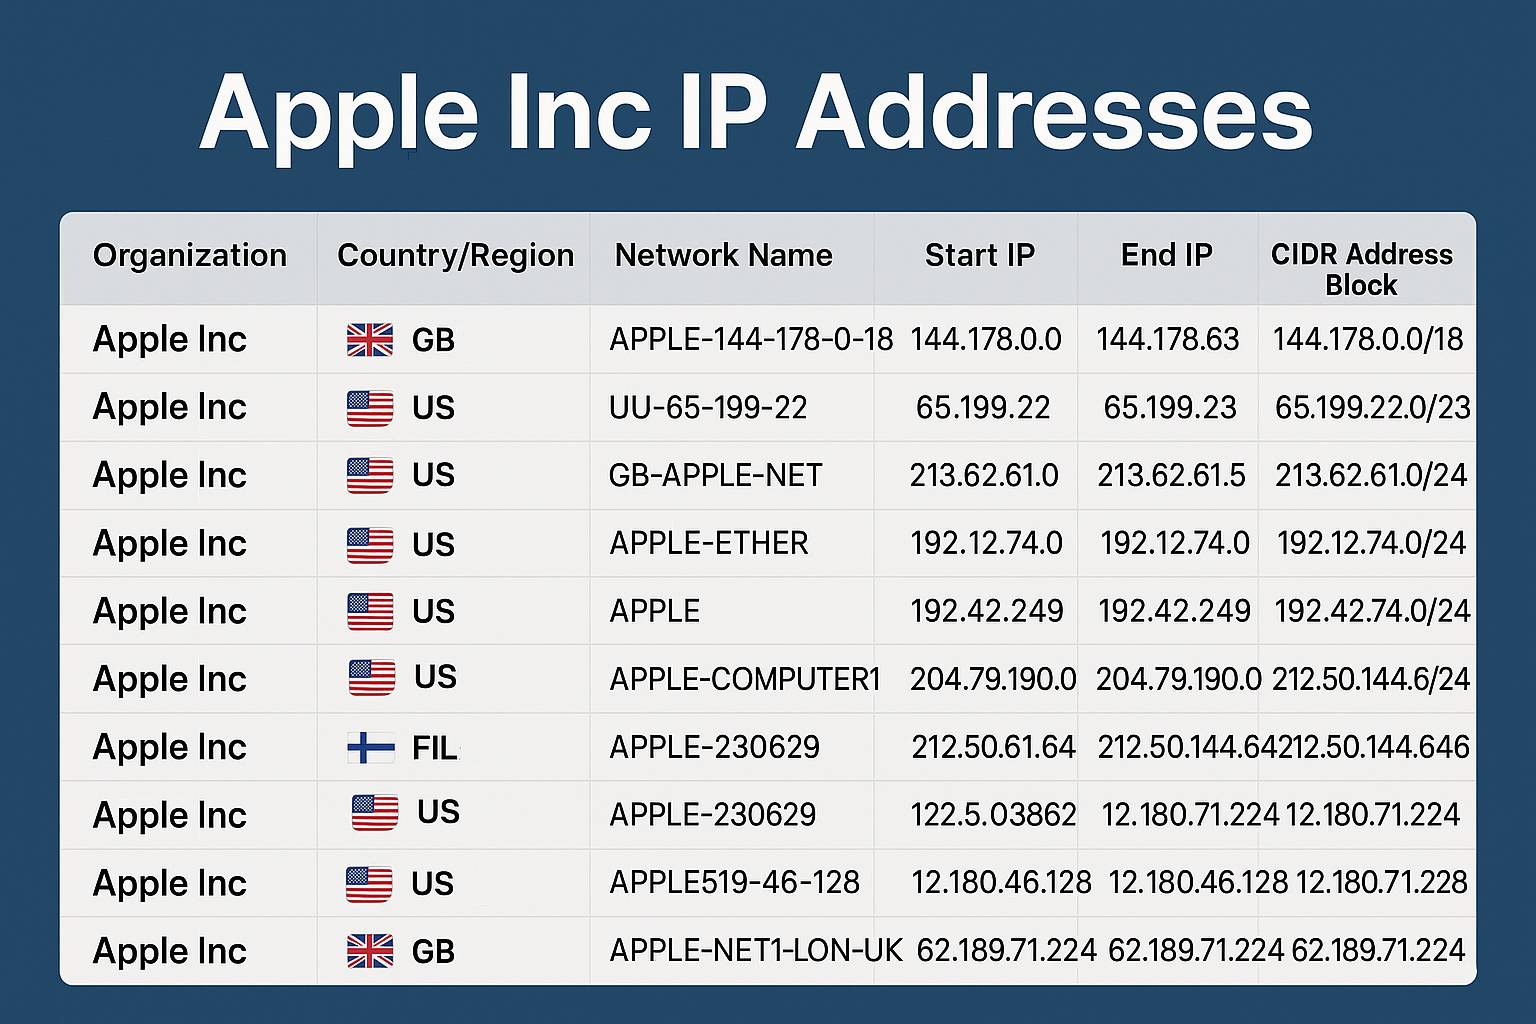Select the Country/Region column header

point(455,256)
